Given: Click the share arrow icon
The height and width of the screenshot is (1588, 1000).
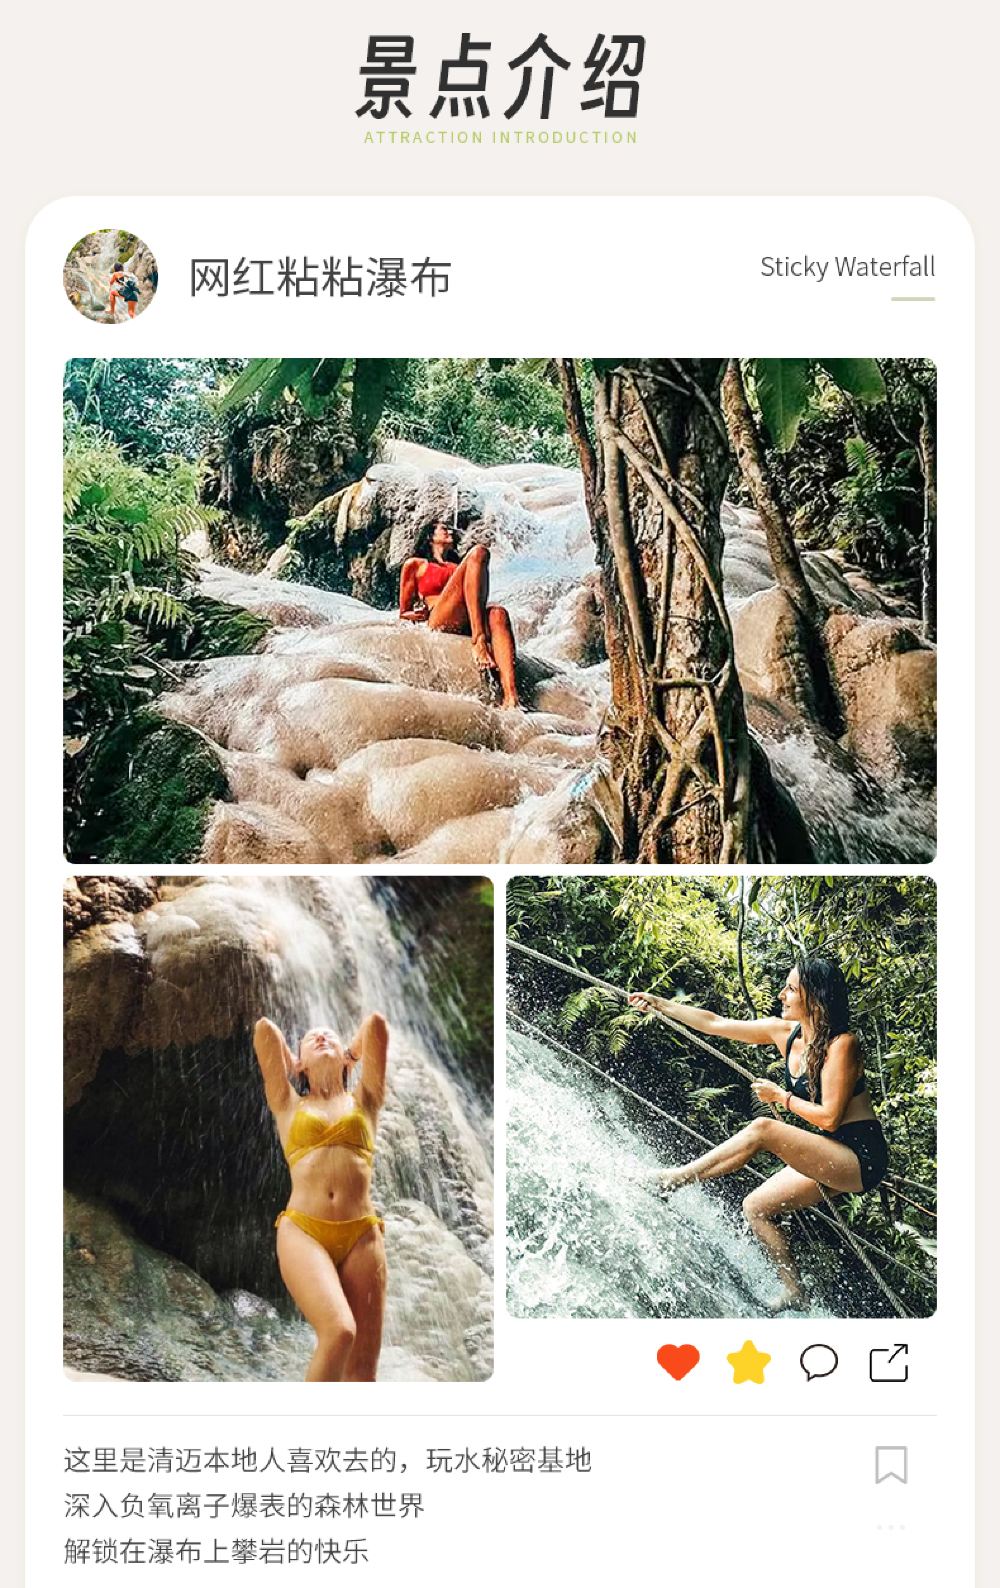Looking at the screenshot, I should (x=889, y=1362).
